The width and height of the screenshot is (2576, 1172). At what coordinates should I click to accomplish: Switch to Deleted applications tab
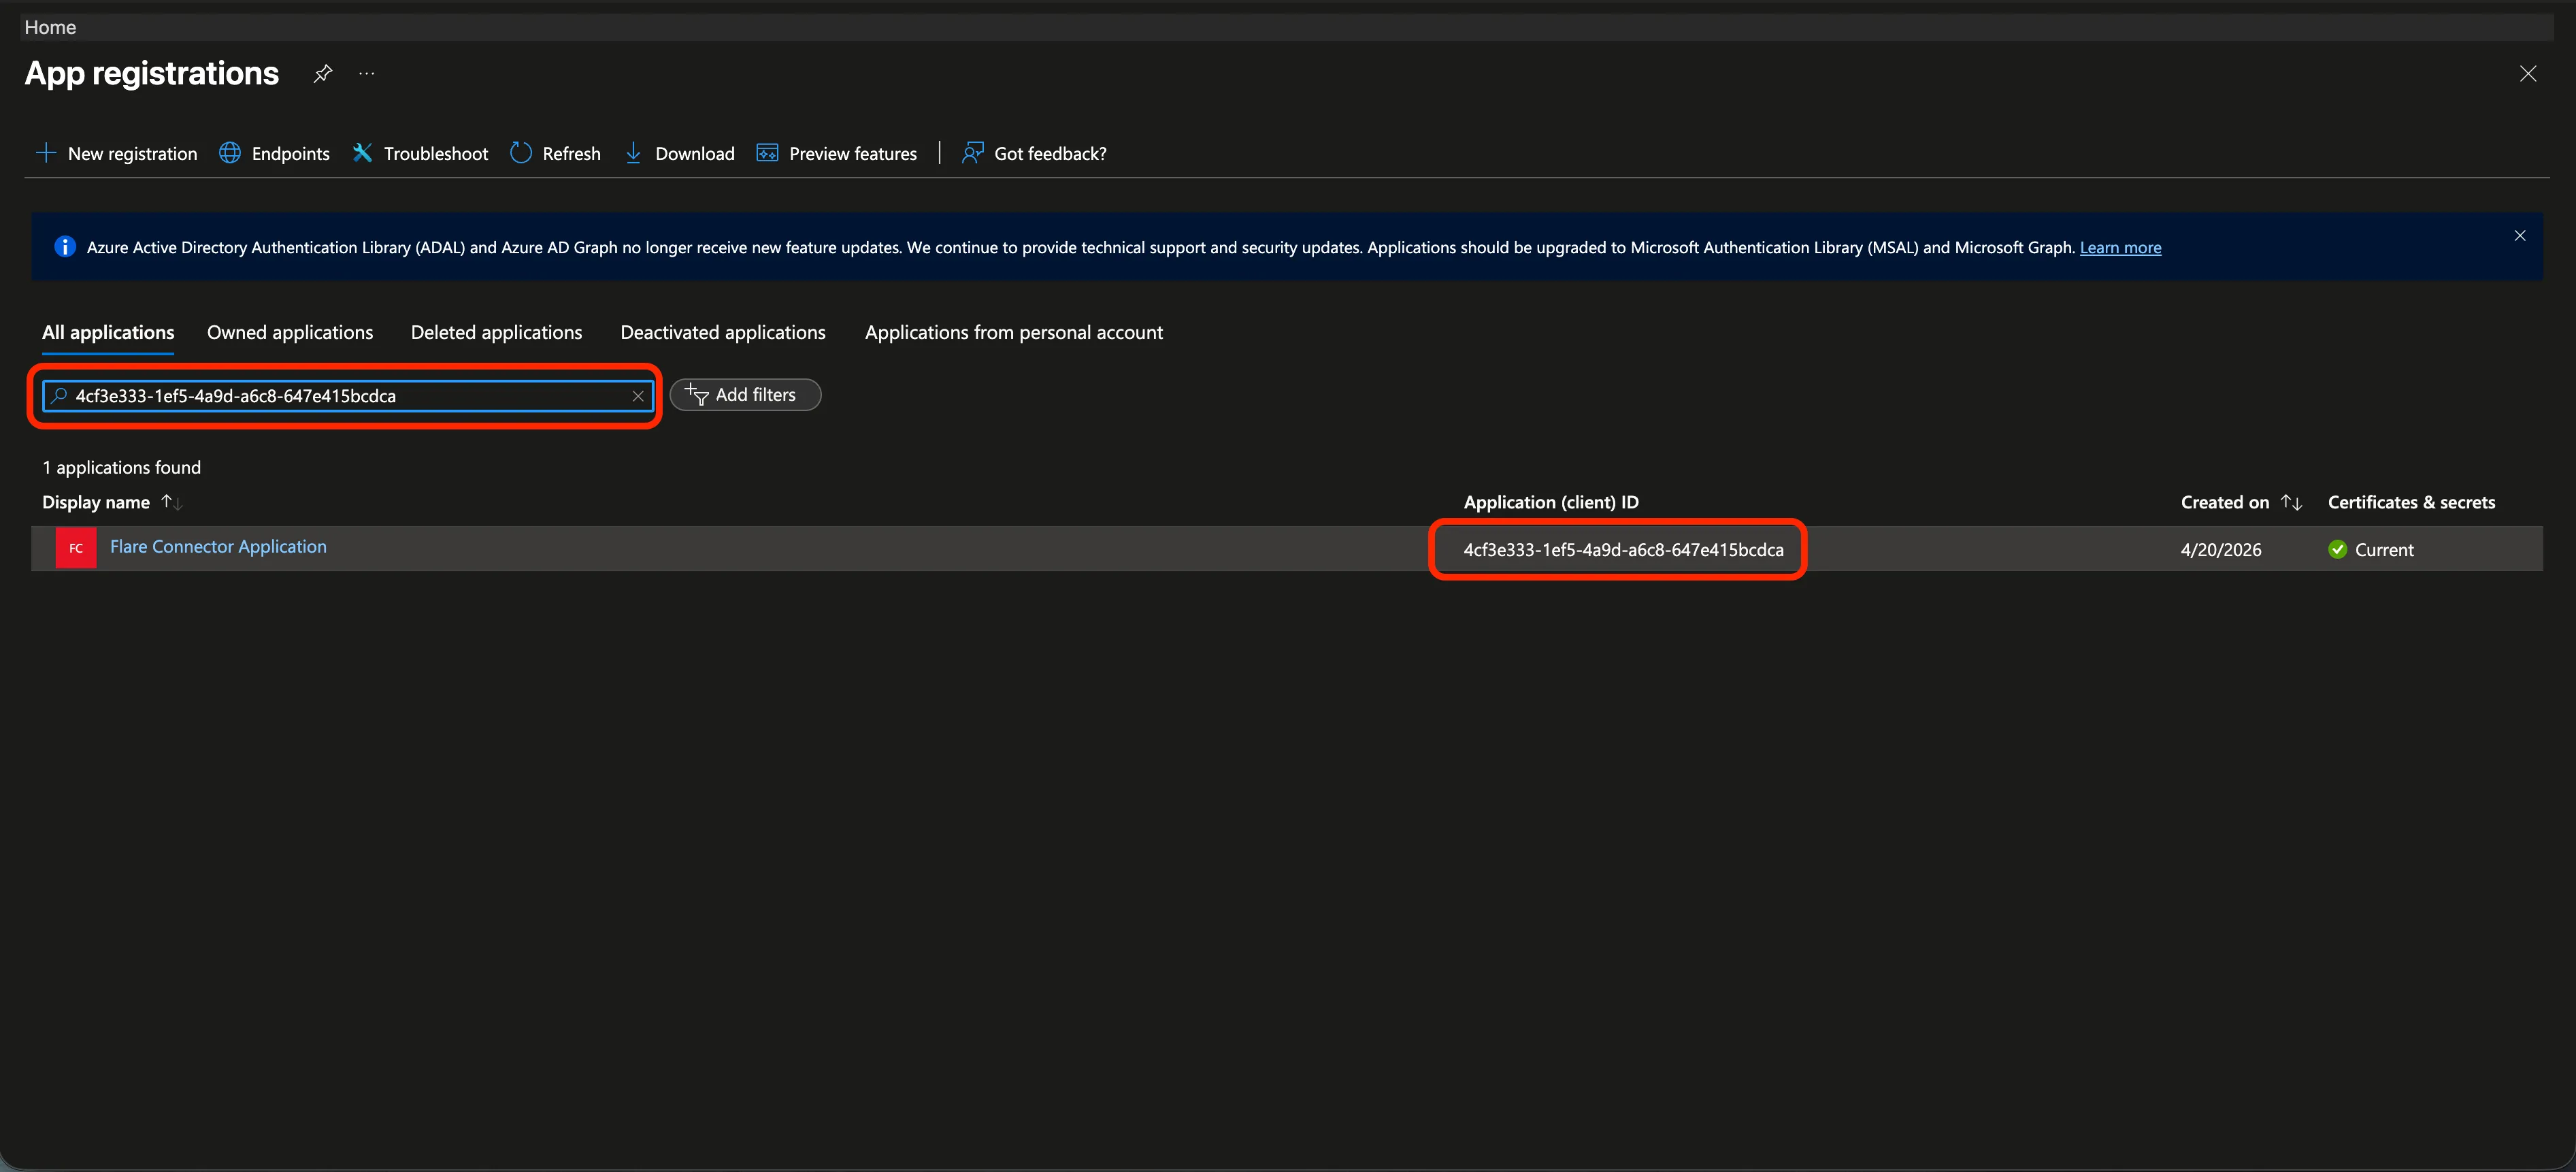(x=496, y=332)
